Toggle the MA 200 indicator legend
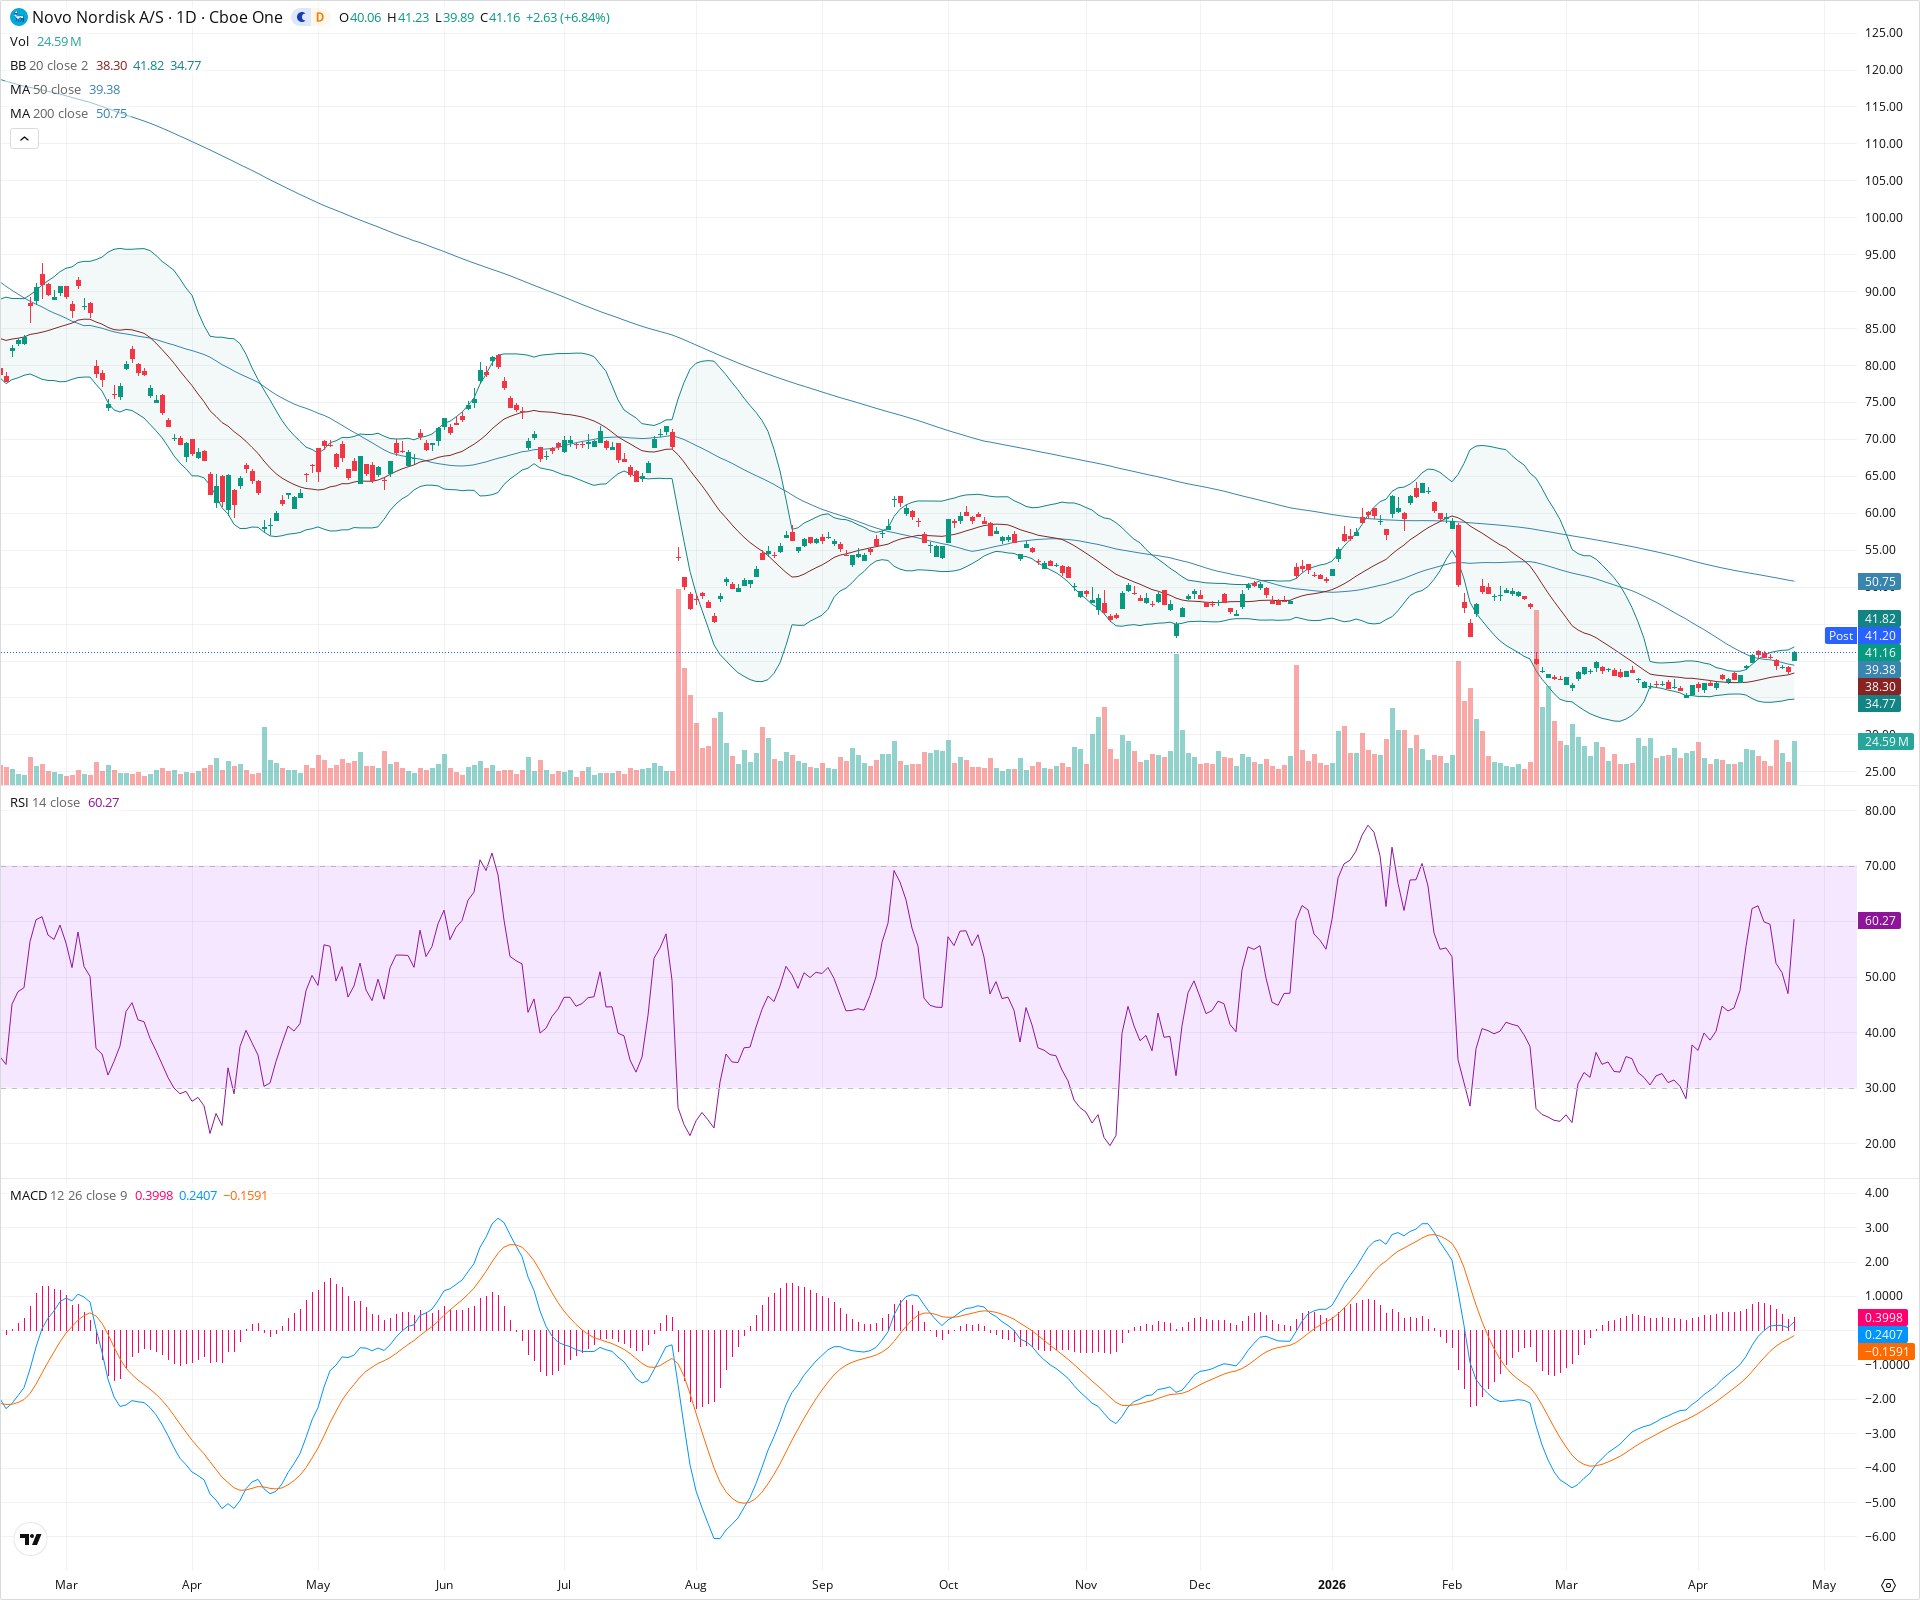The image size is (1920, 1600). 47,113
